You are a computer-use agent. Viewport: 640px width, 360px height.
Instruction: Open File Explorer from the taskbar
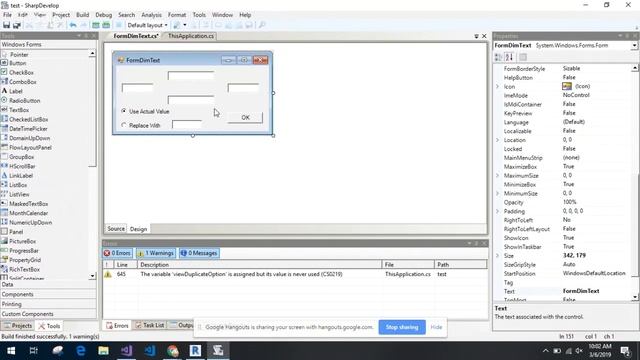pyautogui.click(x=103, y=351)
